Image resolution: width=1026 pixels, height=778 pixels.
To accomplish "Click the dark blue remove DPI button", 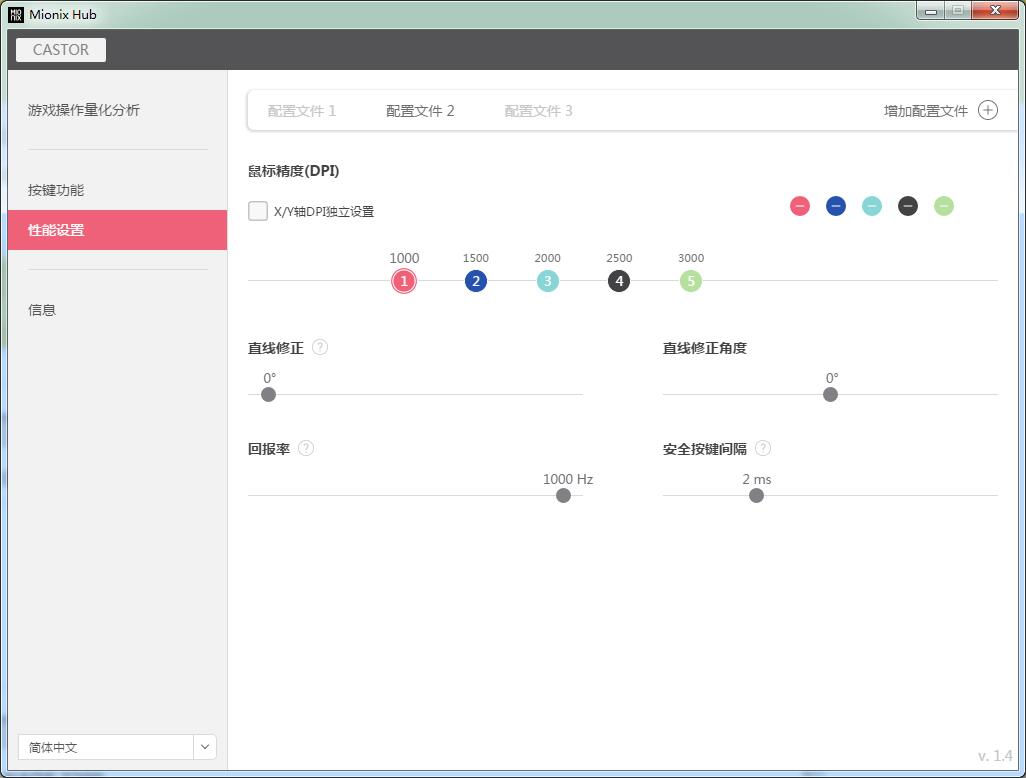I will point(836,206).
